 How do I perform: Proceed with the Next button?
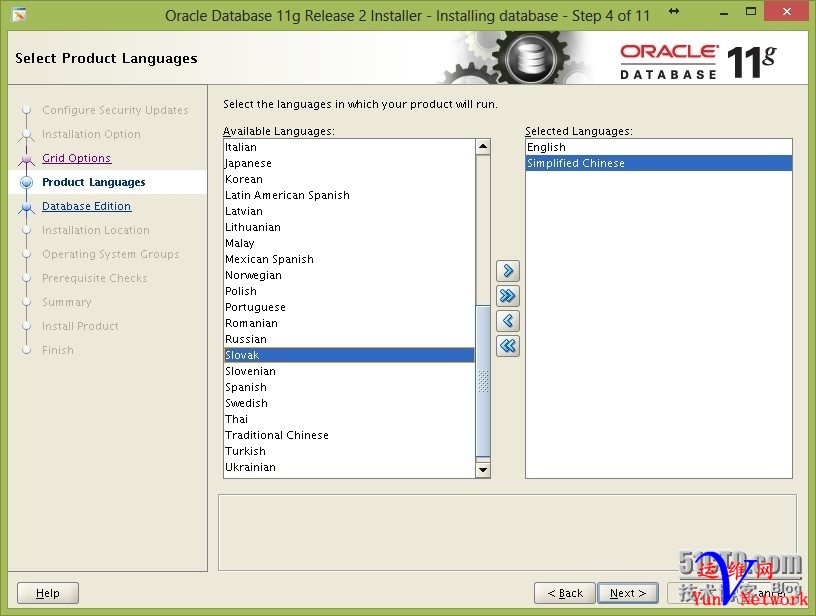(x=628, y=593)
